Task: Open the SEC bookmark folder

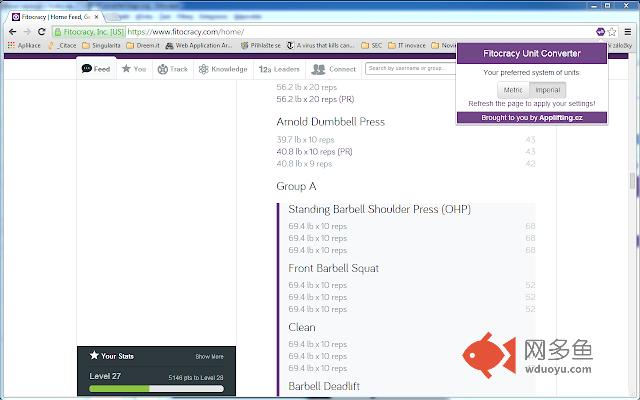Action: click(372, 45)
